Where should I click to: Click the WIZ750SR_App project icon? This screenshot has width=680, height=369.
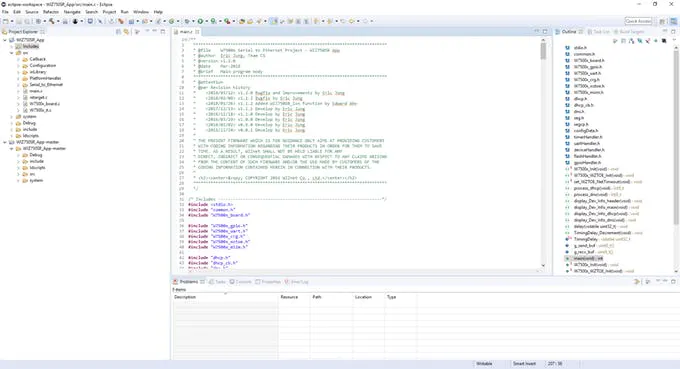pyautogui.click(x=12, y=40)
